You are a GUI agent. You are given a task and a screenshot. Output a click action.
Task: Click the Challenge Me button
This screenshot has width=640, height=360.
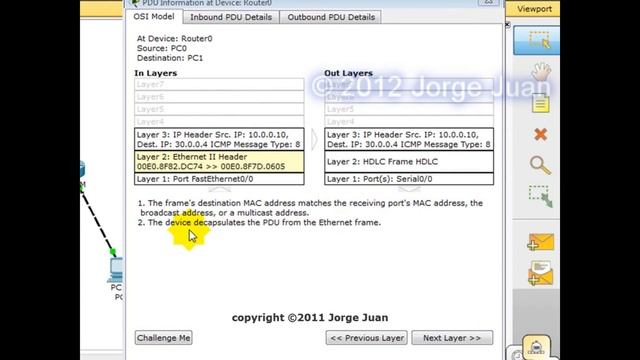pyautogui.click(x=164, y=338)
